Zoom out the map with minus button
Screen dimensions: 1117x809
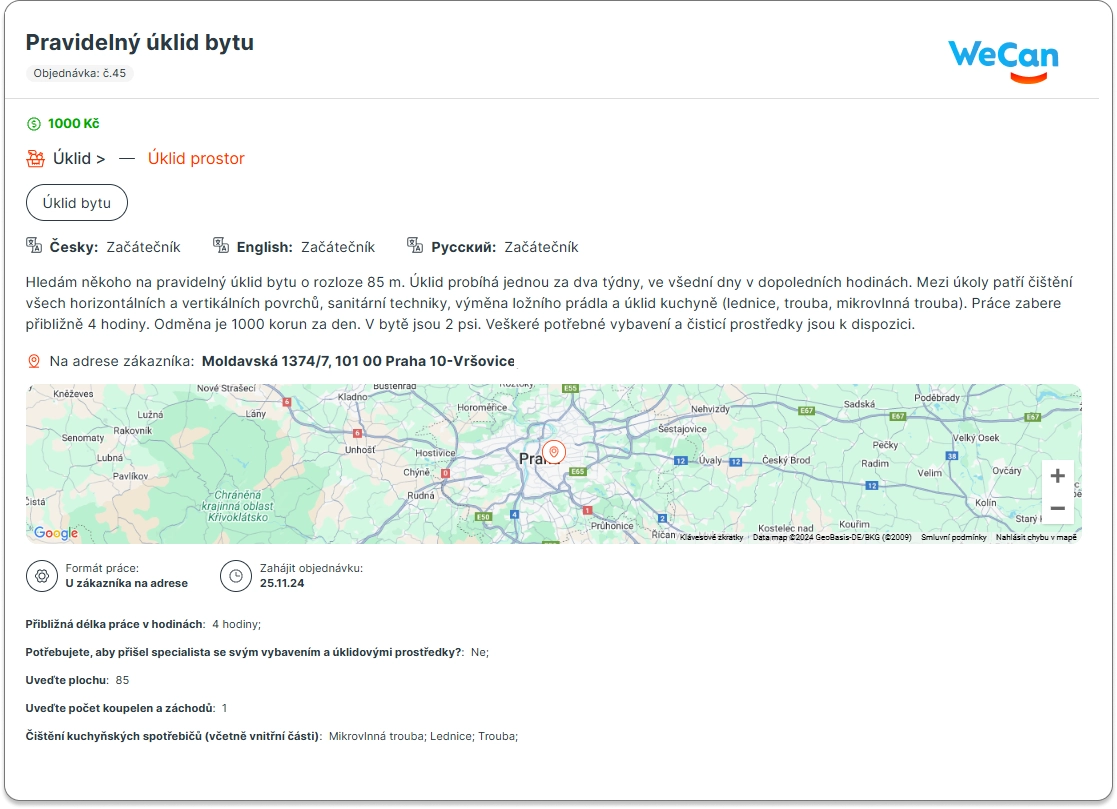[1057, 508]
